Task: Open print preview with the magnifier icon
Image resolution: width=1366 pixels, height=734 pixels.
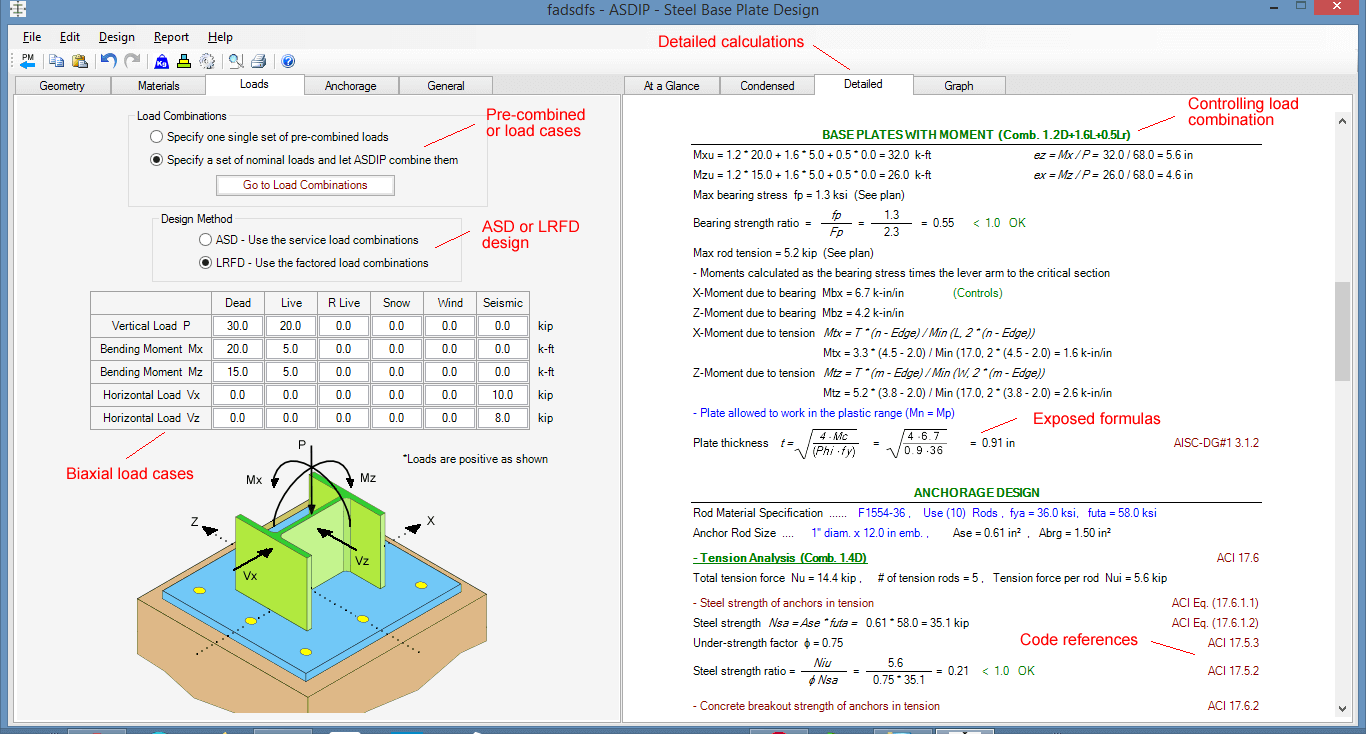Action: click(236, 61)
